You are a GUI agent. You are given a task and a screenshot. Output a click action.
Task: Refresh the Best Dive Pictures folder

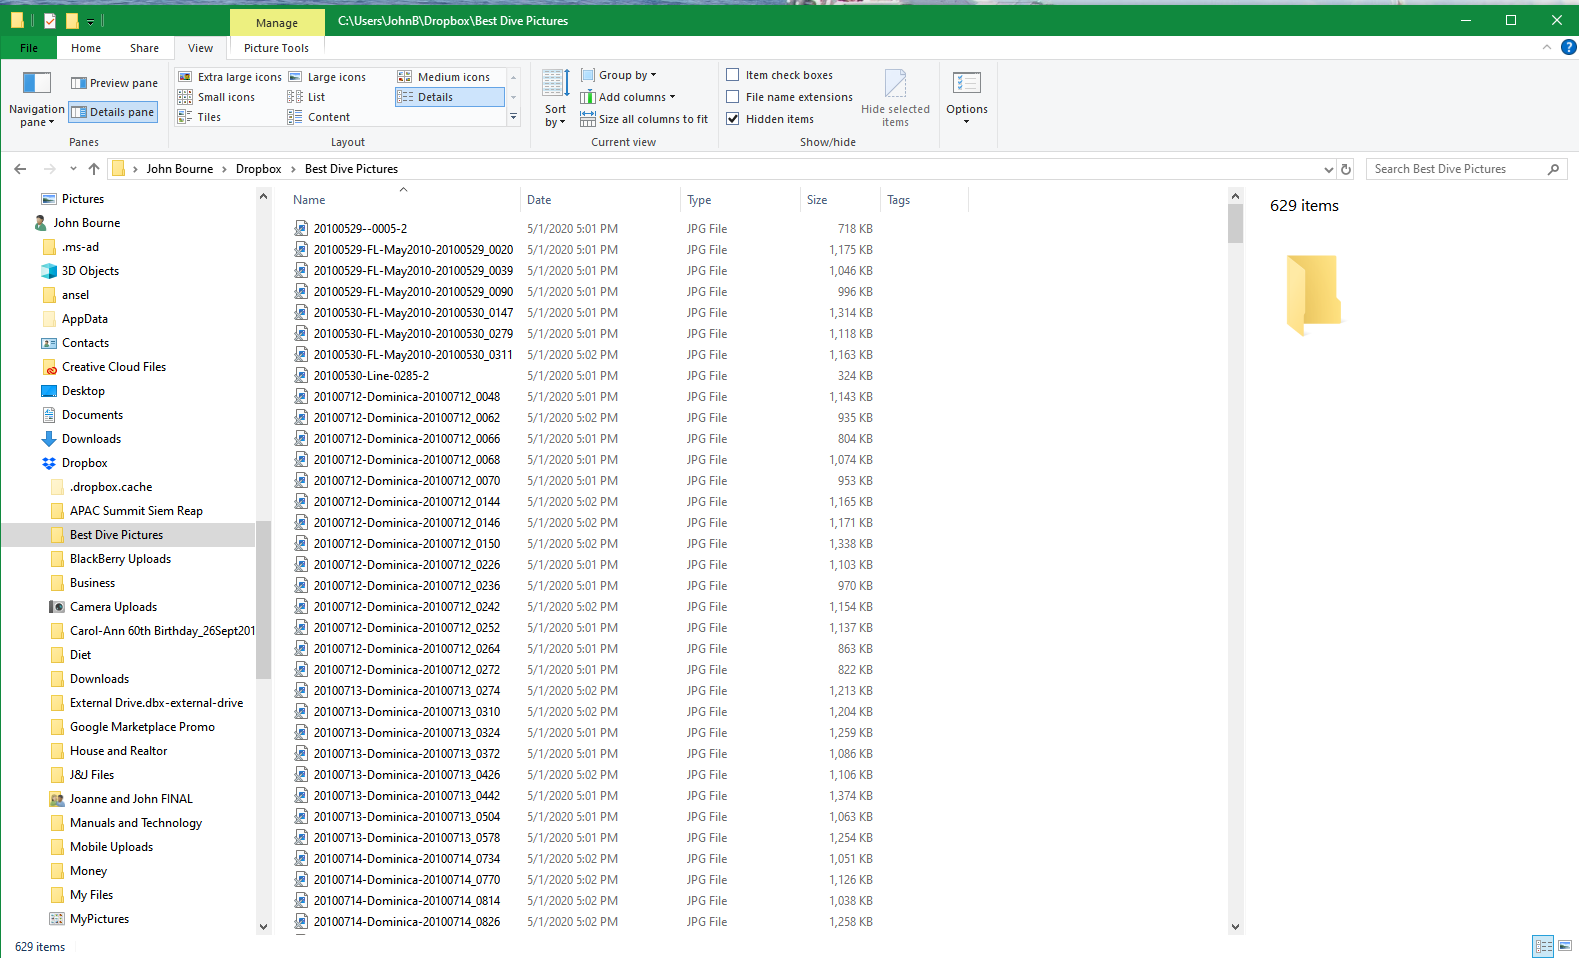[1346, 170]
